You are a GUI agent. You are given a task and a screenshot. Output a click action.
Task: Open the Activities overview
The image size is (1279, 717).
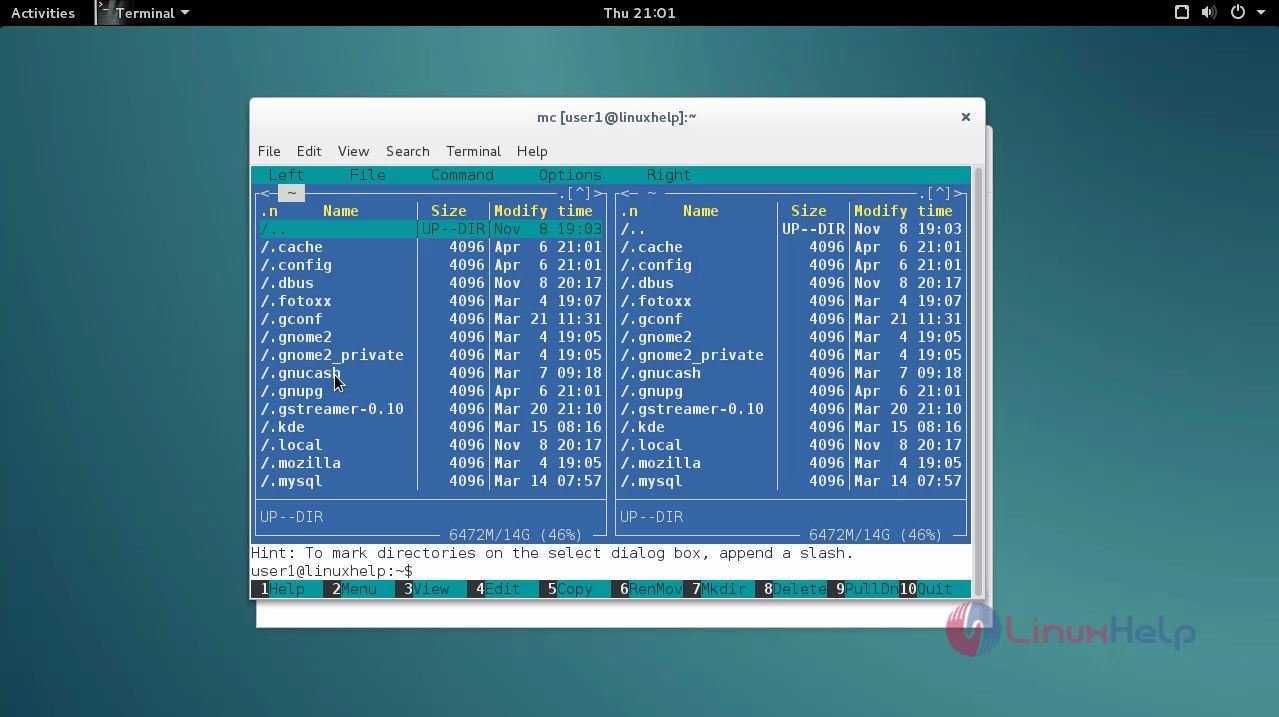(x=43, y=13)
